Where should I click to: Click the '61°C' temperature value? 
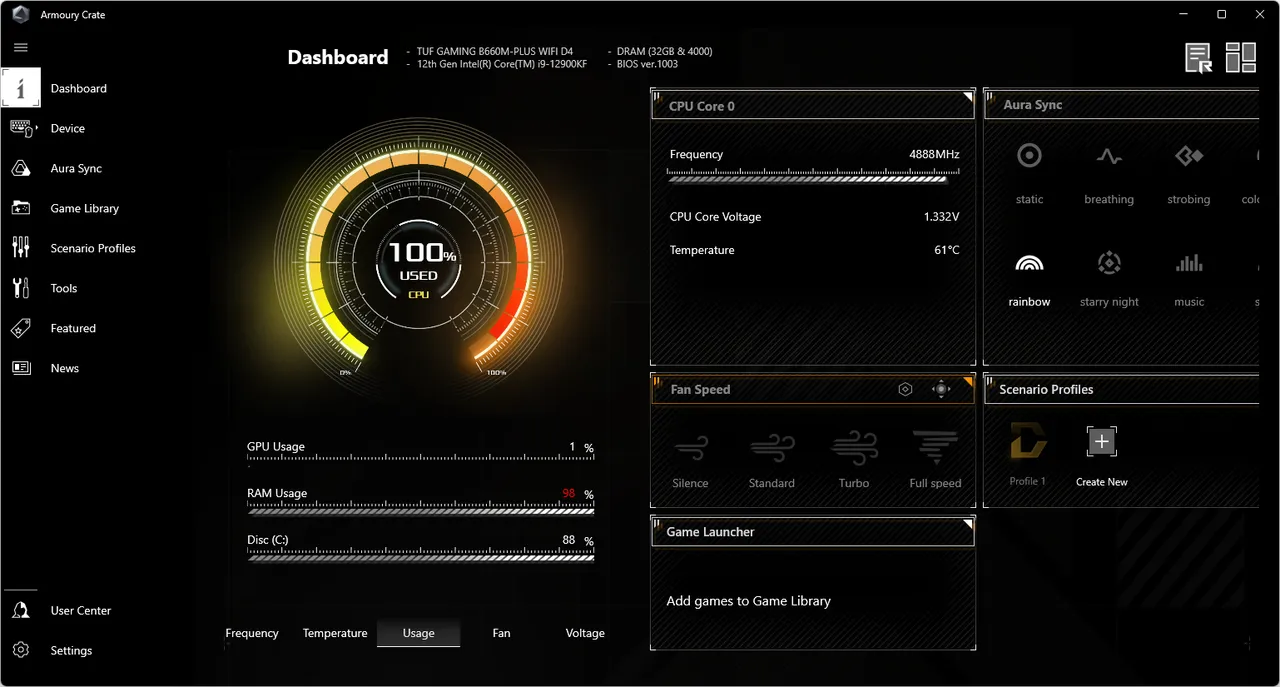coord(947,251)
